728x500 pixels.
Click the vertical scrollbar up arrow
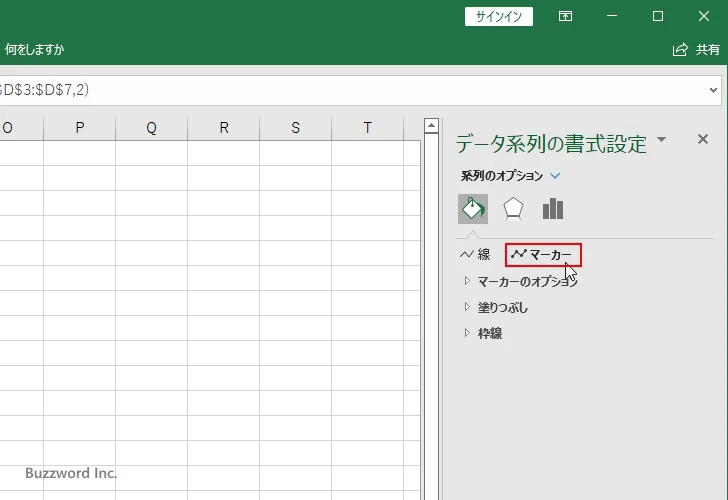(431, 125)
